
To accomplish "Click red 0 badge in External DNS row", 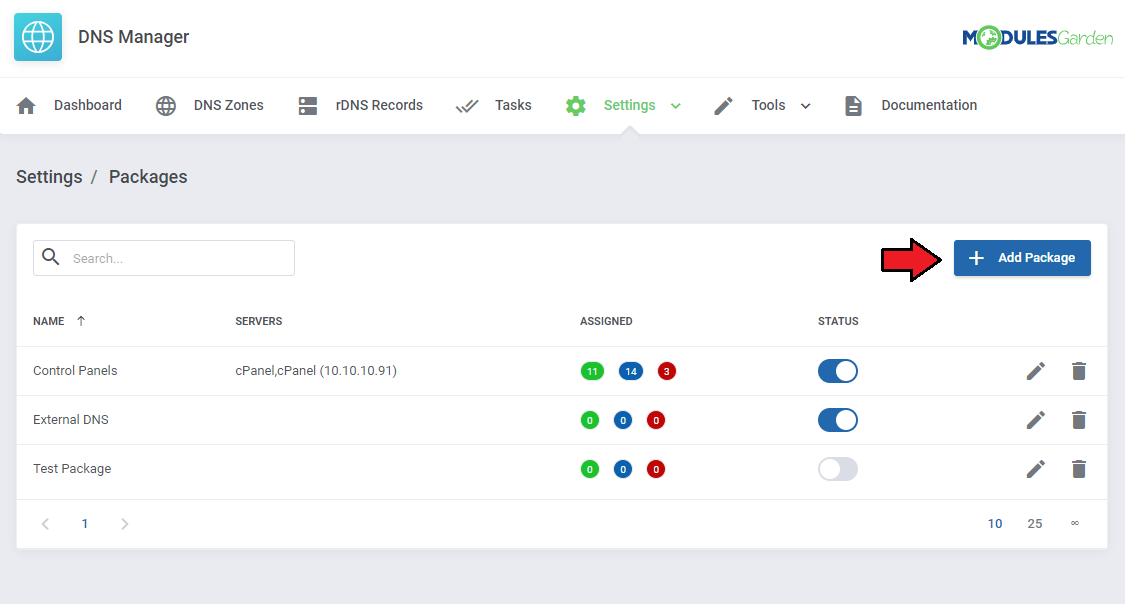I will (656, 420).
